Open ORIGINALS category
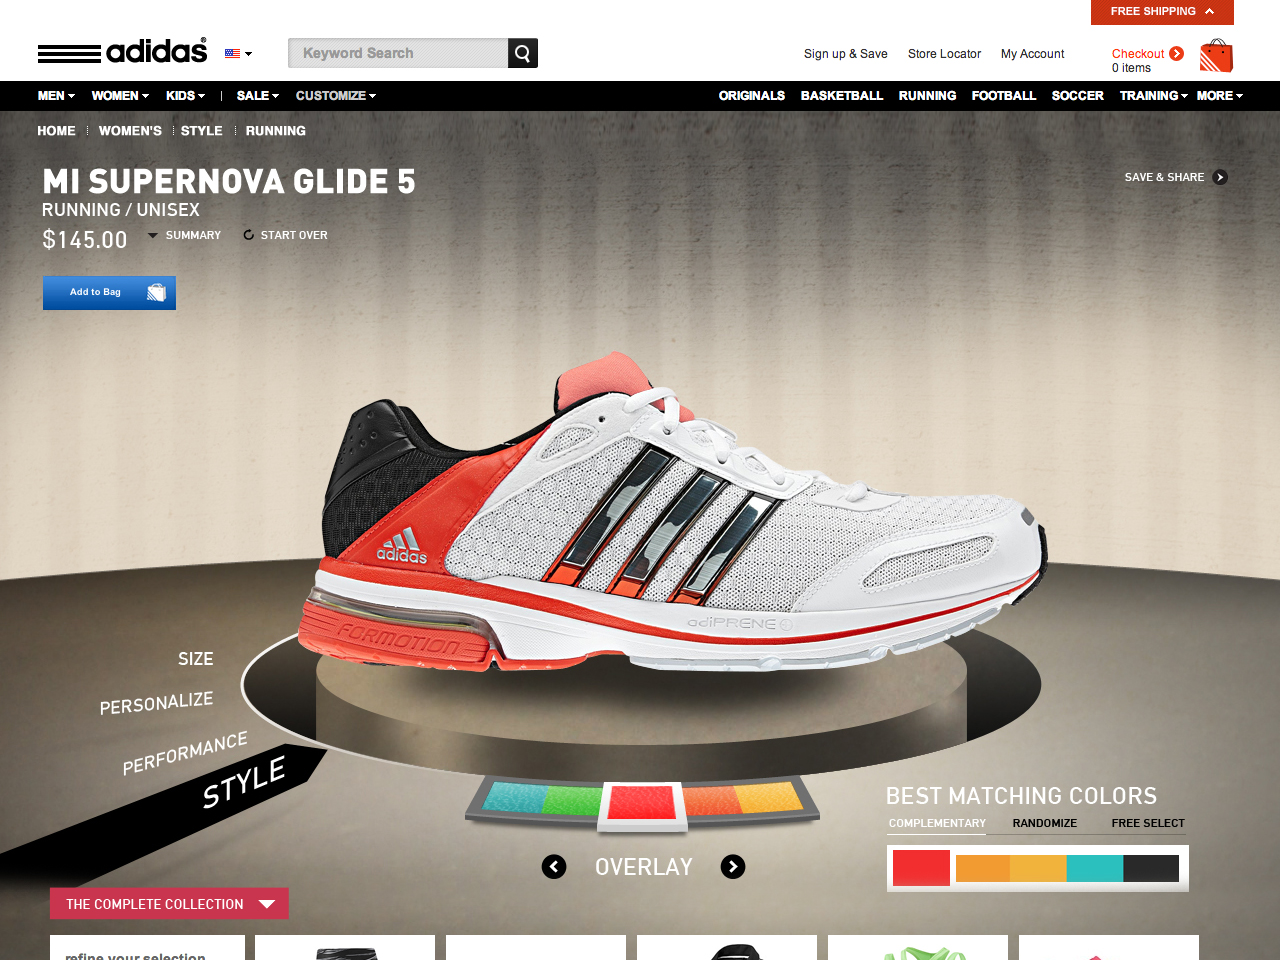The image size is (1280, 960). coord(752,96)
